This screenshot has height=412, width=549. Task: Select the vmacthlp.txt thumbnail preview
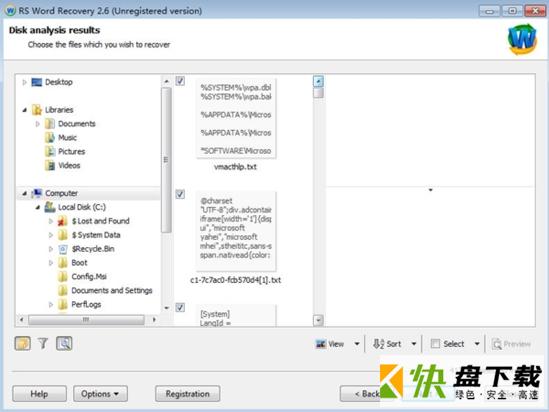[236, 119]
